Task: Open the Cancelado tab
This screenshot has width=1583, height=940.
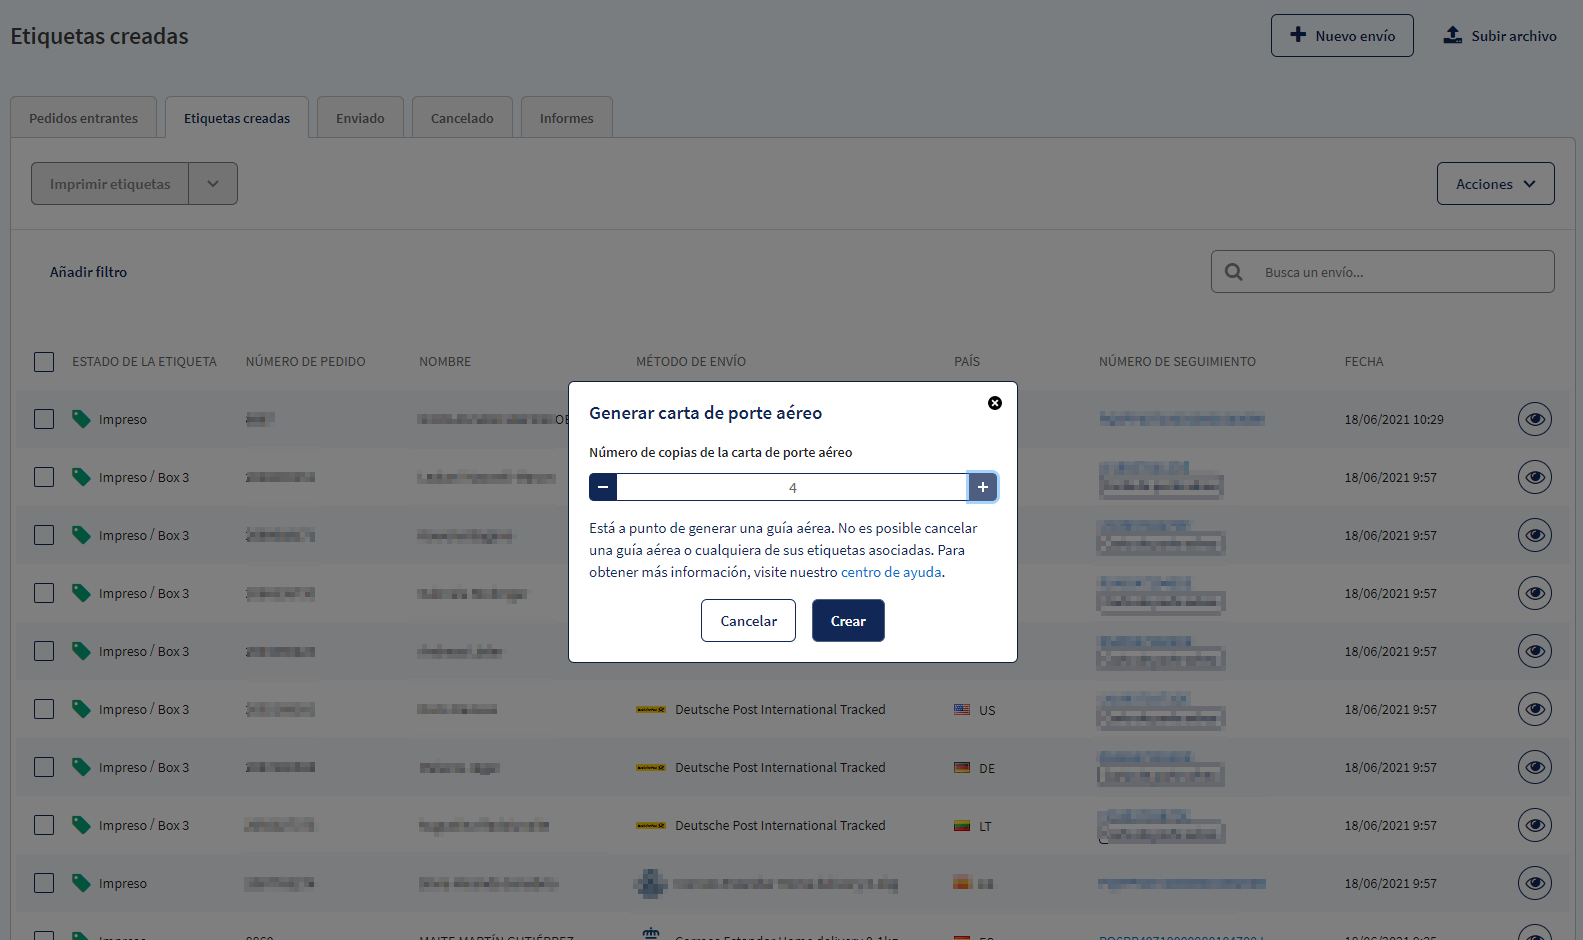Action: tap(462, 118)
